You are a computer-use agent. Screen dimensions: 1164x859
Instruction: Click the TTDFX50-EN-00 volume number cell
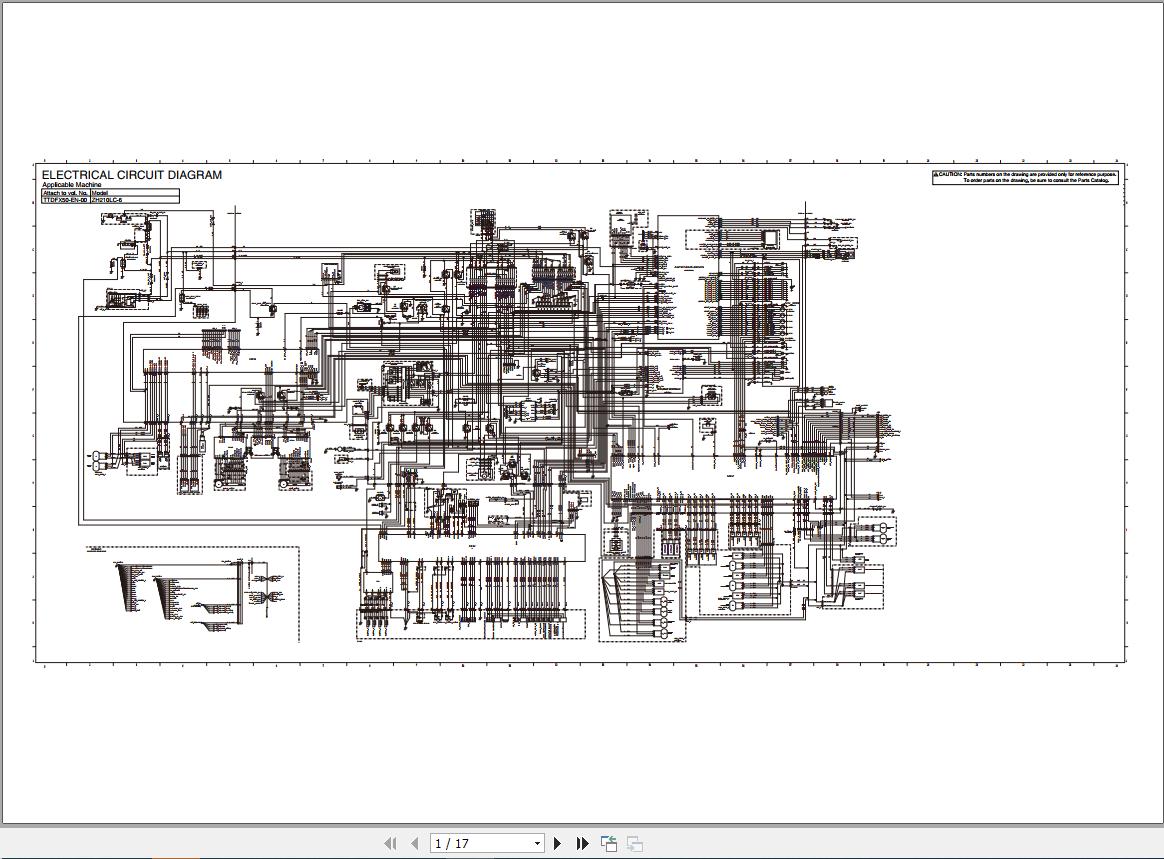(x=66, y=200)
